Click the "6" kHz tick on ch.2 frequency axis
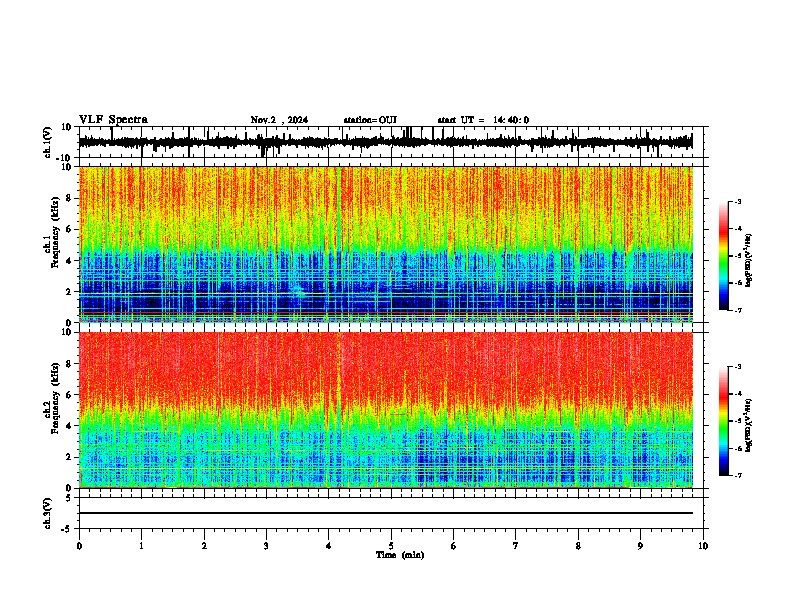 tap(70, 395)
